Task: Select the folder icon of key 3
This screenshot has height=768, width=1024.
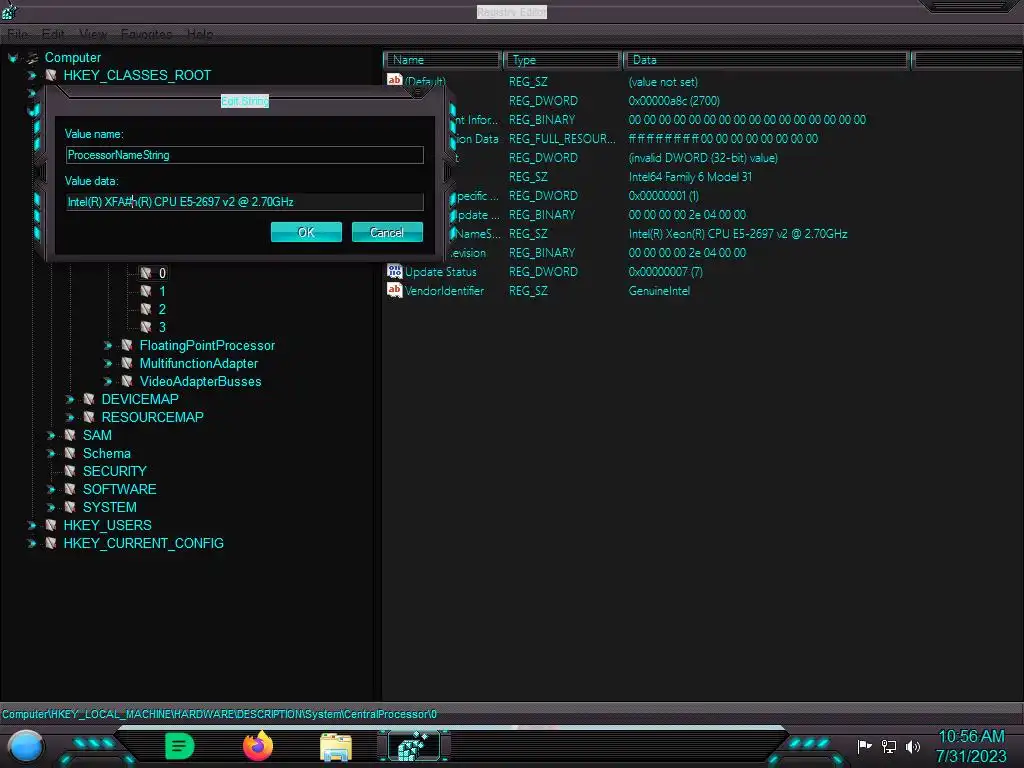Action: click(x=146, y=327)
